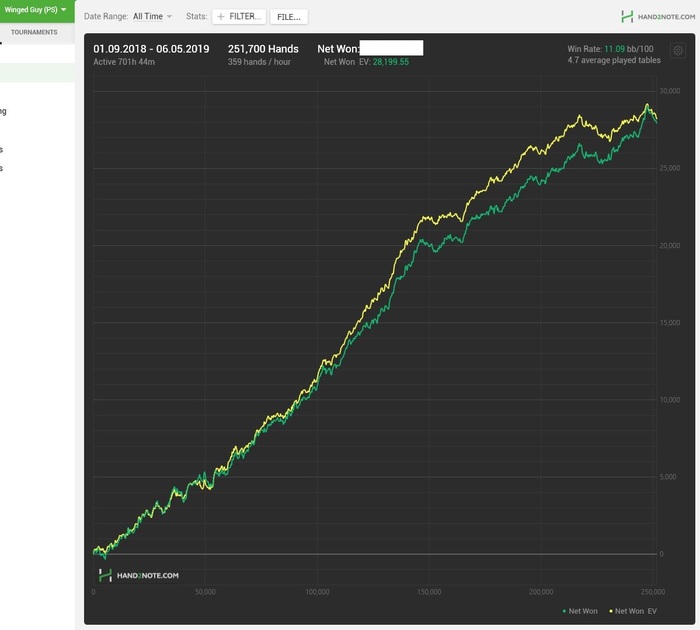This screenshot has width=700, height=630.
Task: Click the 01.09.2018 - 06.05.2019 date text
Action: [151, 49]
